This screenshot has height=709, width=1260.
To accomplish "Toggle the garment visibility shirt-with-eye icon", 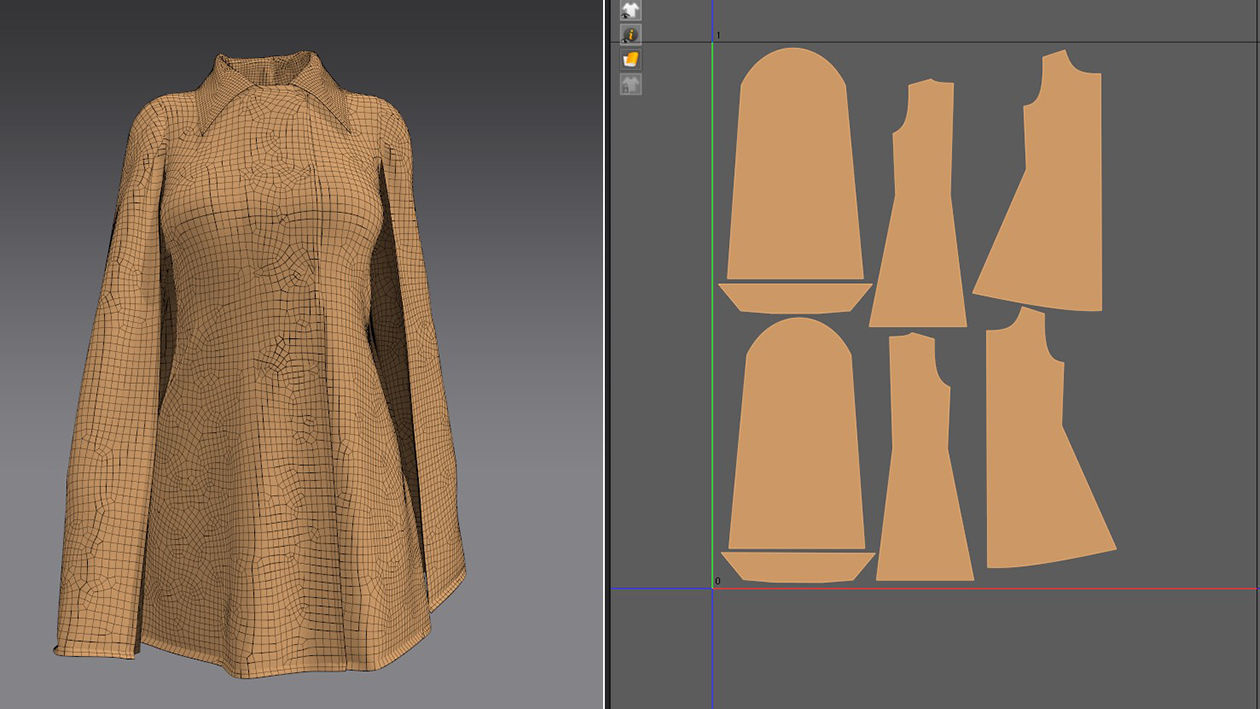I will (630, 10).
